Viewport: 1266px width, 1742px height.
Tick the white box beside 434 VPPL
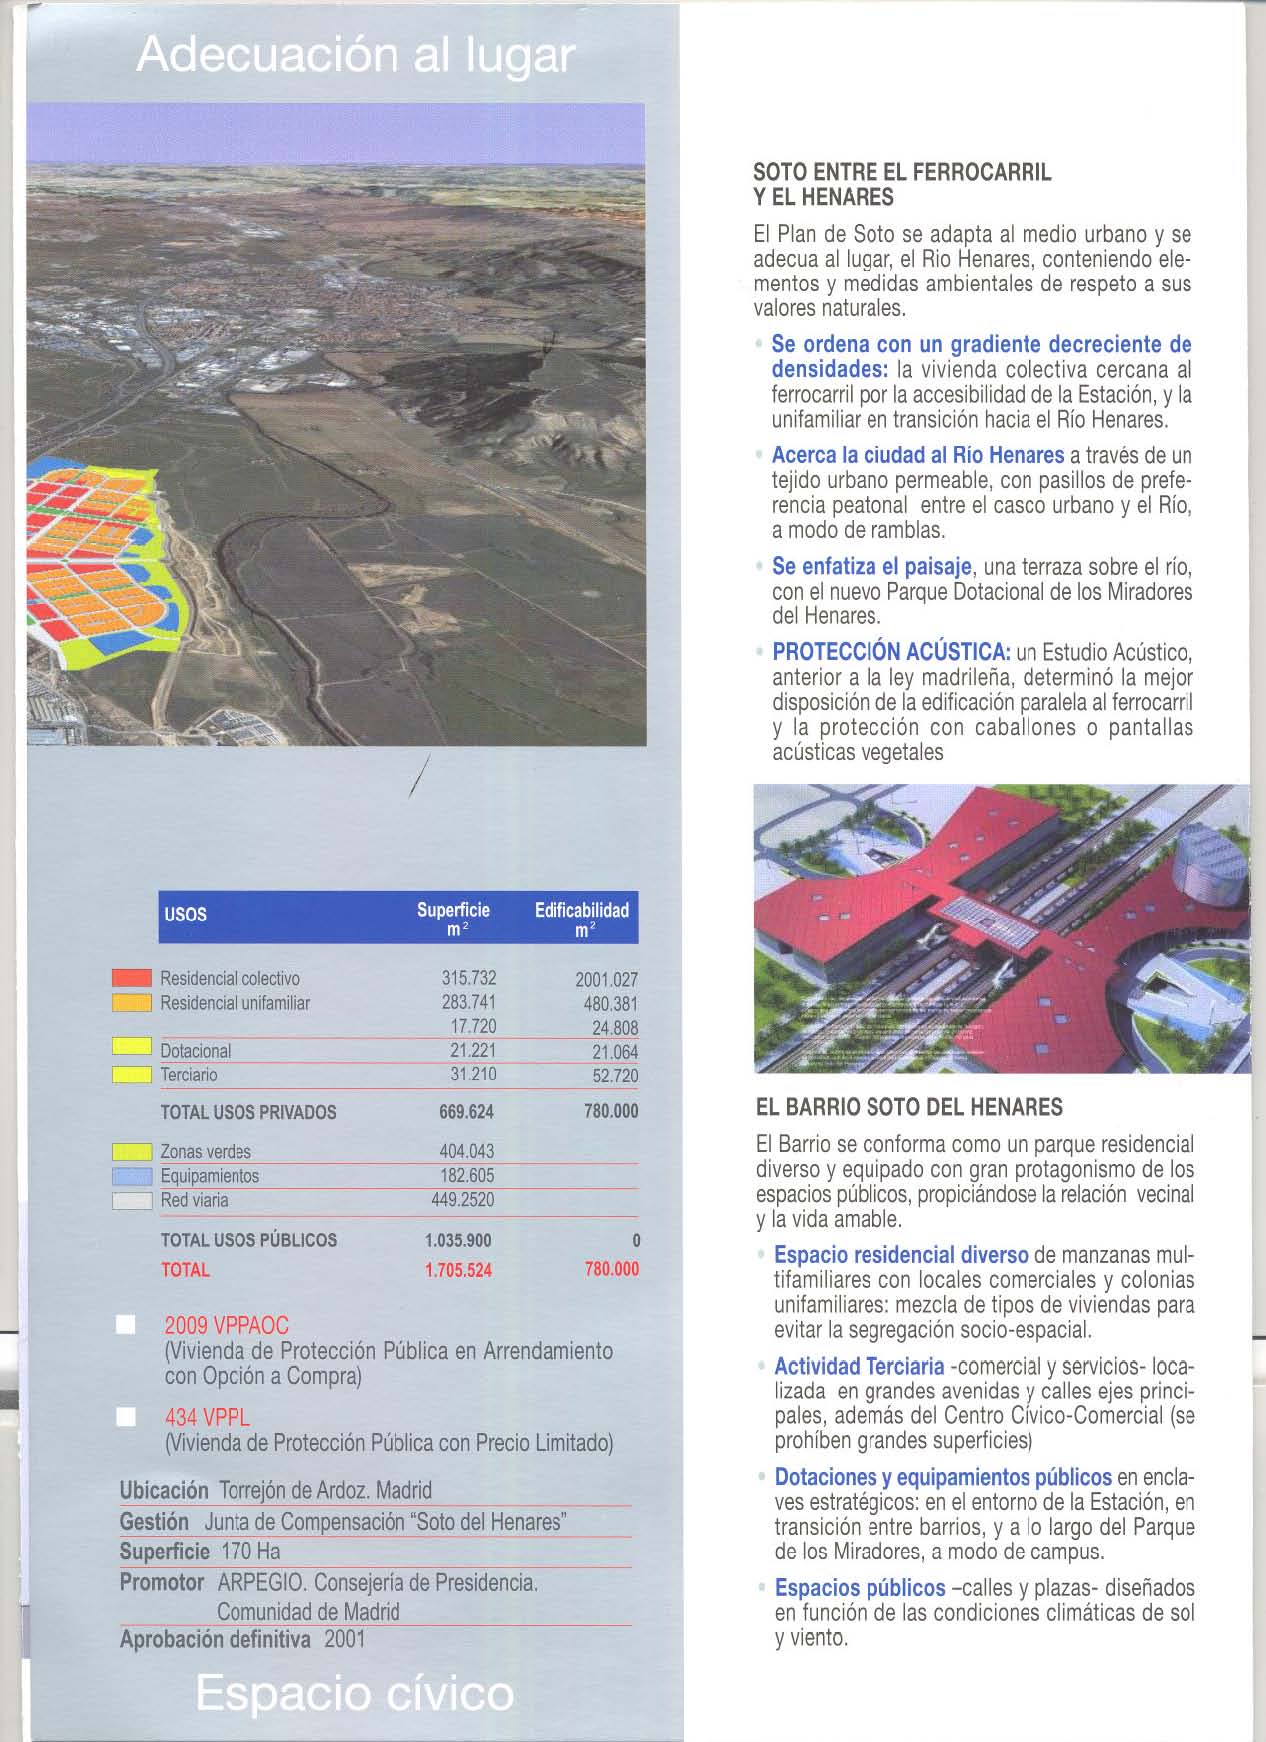click(126, 1417)
